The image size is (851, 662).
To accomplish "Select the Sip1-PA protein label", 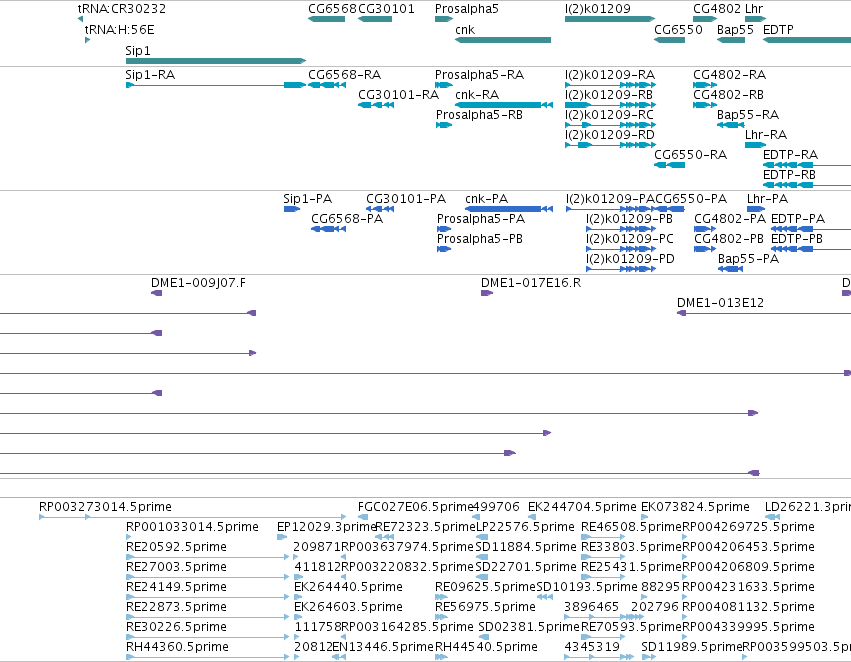I will click(308, 199).
